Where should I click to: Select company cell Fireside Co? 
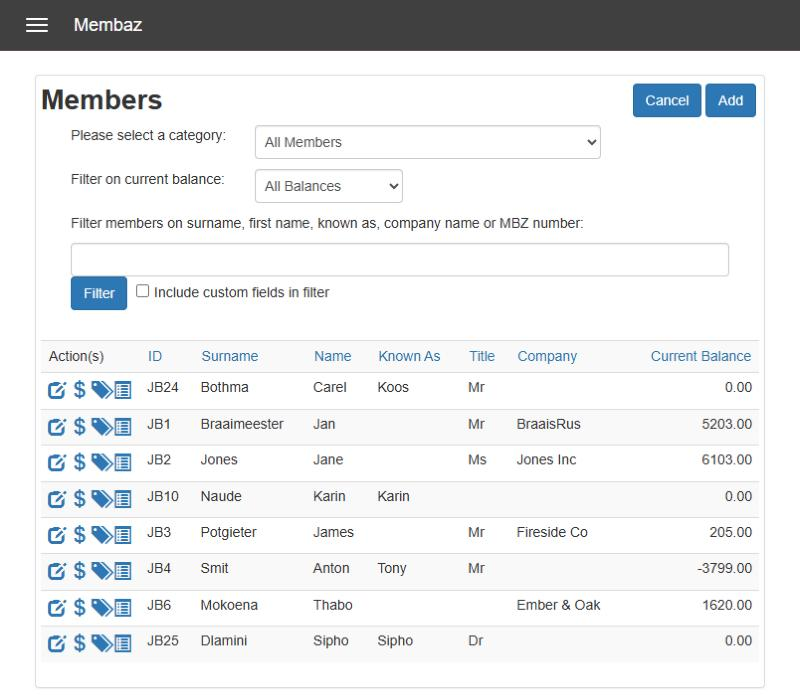pyautogui.click(x=552, y=532)
